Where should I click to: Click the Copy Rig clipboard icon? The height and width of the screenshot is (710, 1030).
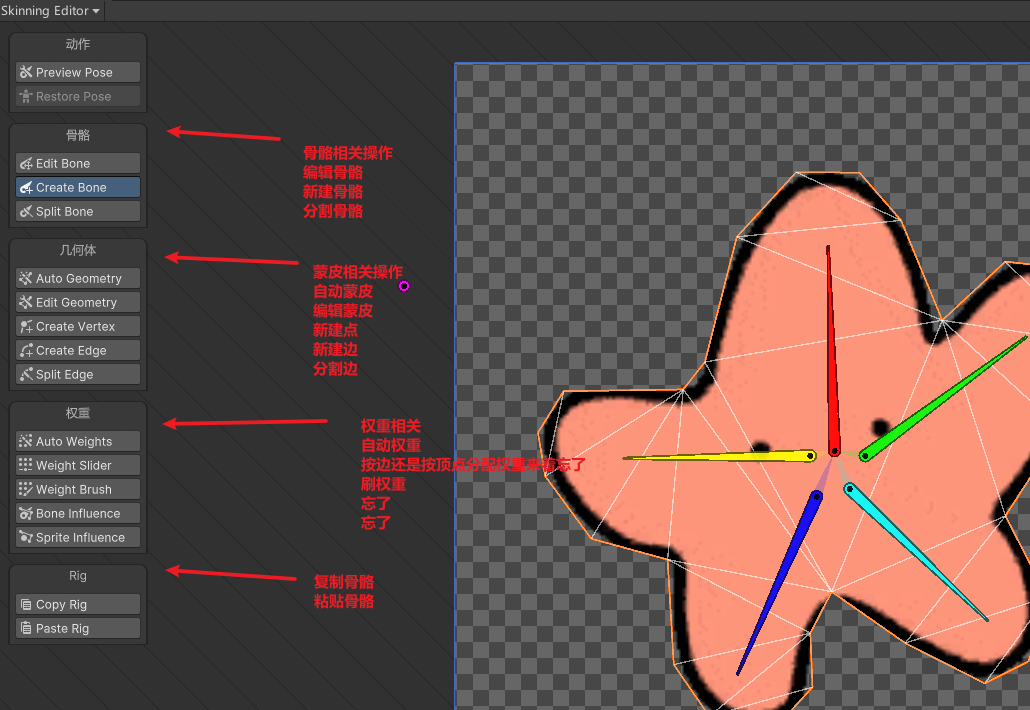pos(26,605)
